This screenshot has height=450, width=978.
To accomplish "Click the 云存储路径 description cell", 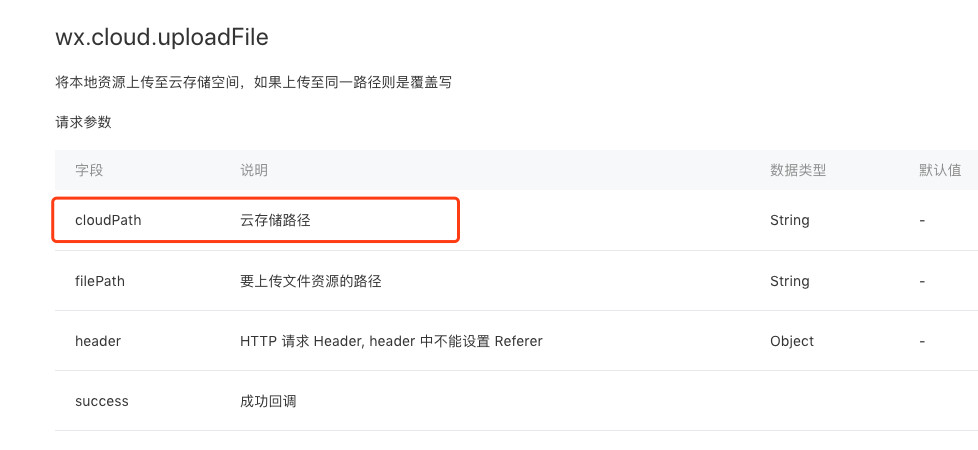I will click(x=275, y=220).
